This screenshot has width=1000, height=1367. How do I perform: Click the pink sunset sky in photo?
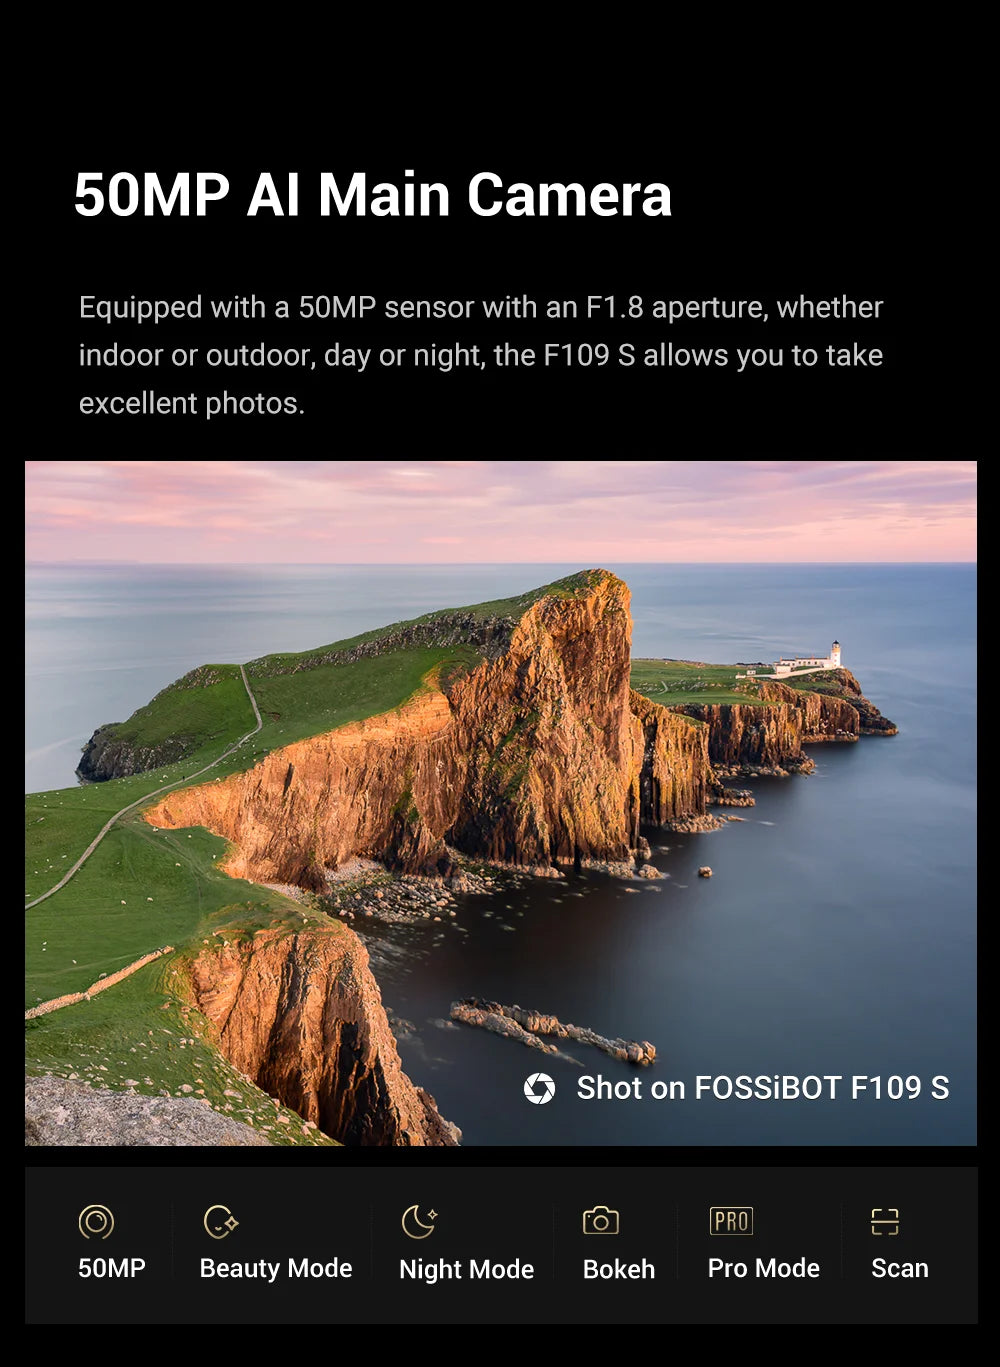(500, 511)
